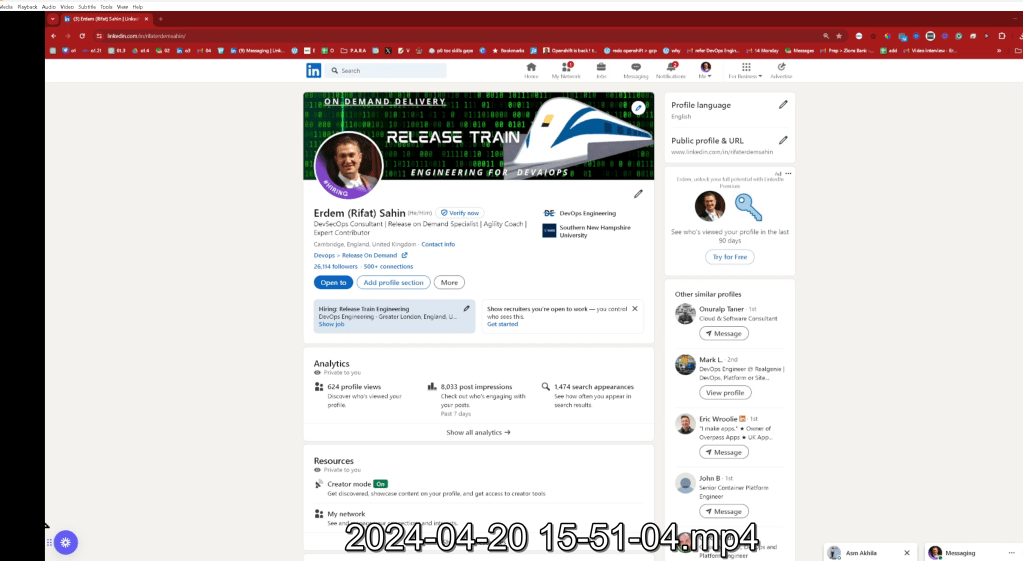Screen dimensions: 1023x561
Task: Open a new browser tab
Action: 160,19
